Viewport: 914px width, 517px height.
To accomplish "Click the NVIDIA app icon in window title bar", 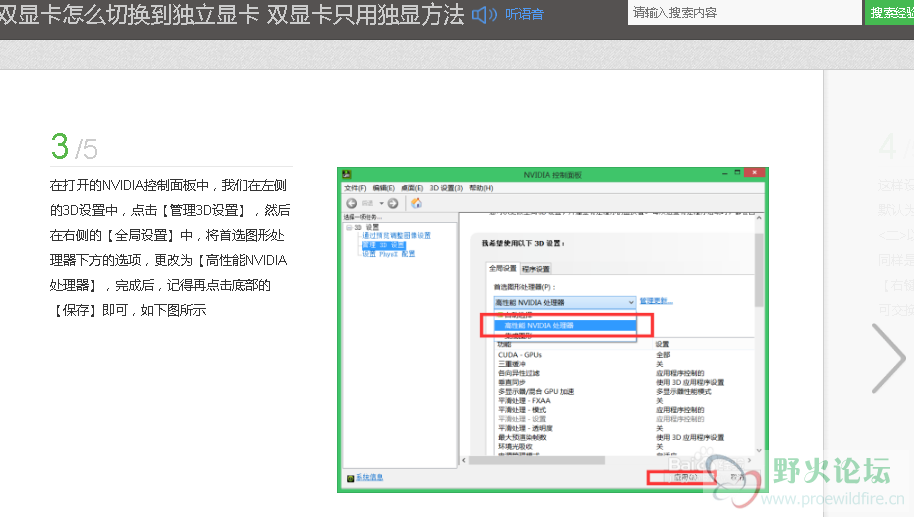I will coord(346,174).
